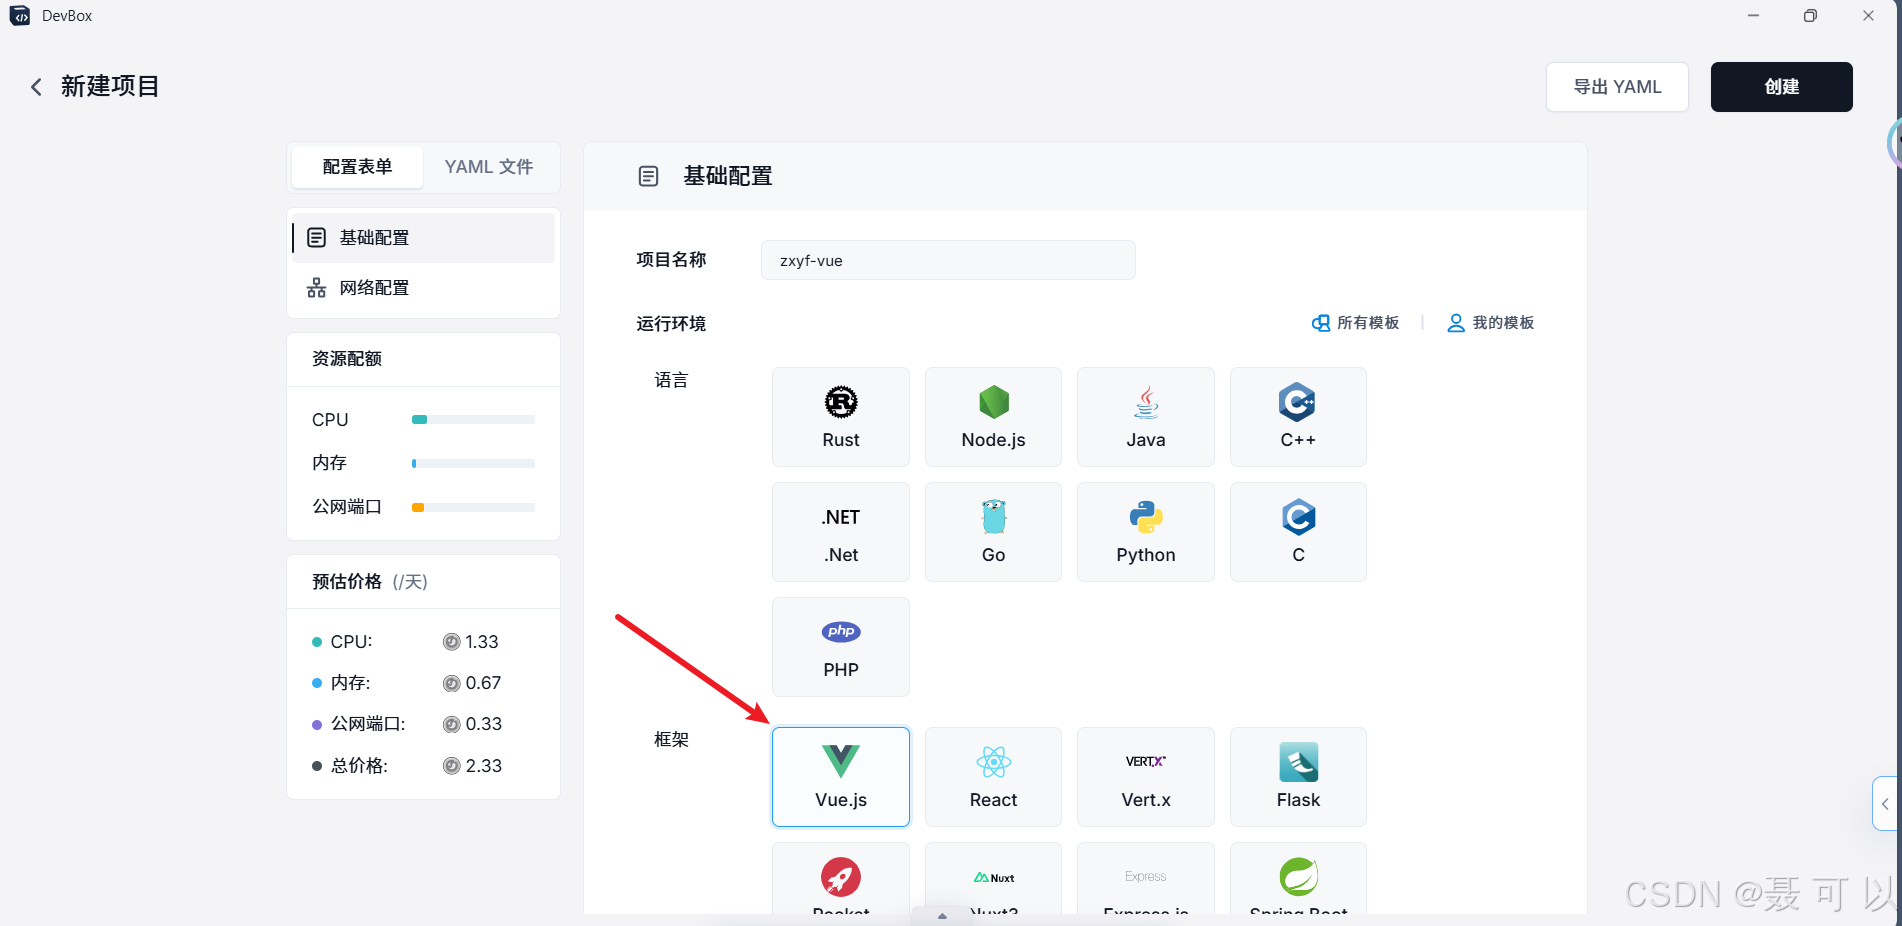Click the 基础配置 header document icon
This screenshot has width=1902, height=926.
point(648,176)
